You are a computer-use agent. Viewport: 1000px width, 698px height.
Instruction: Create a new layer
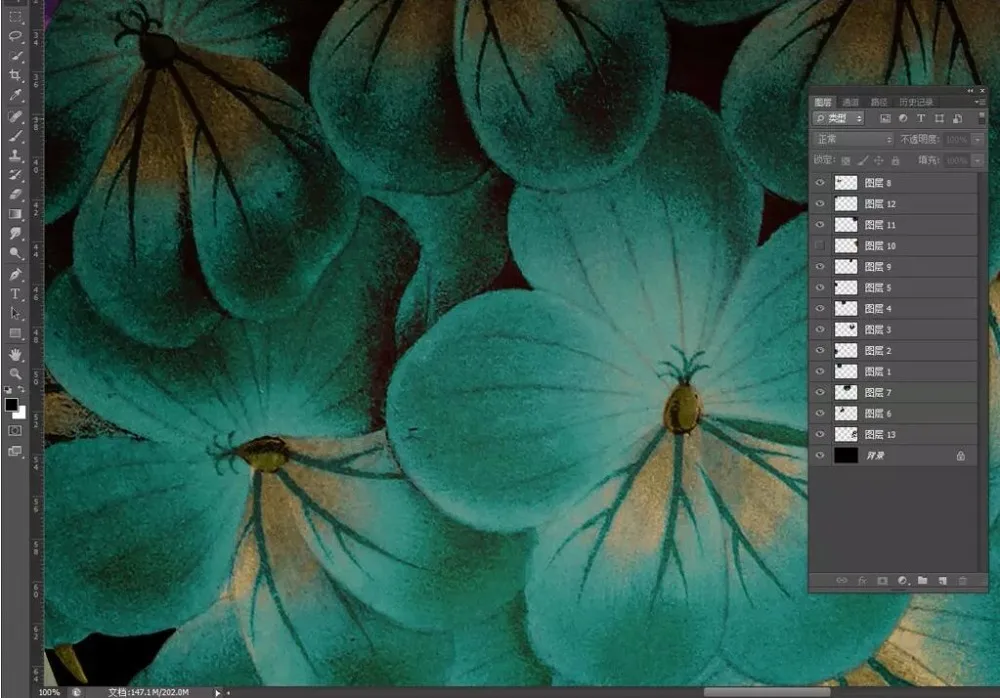pos(943,581)
